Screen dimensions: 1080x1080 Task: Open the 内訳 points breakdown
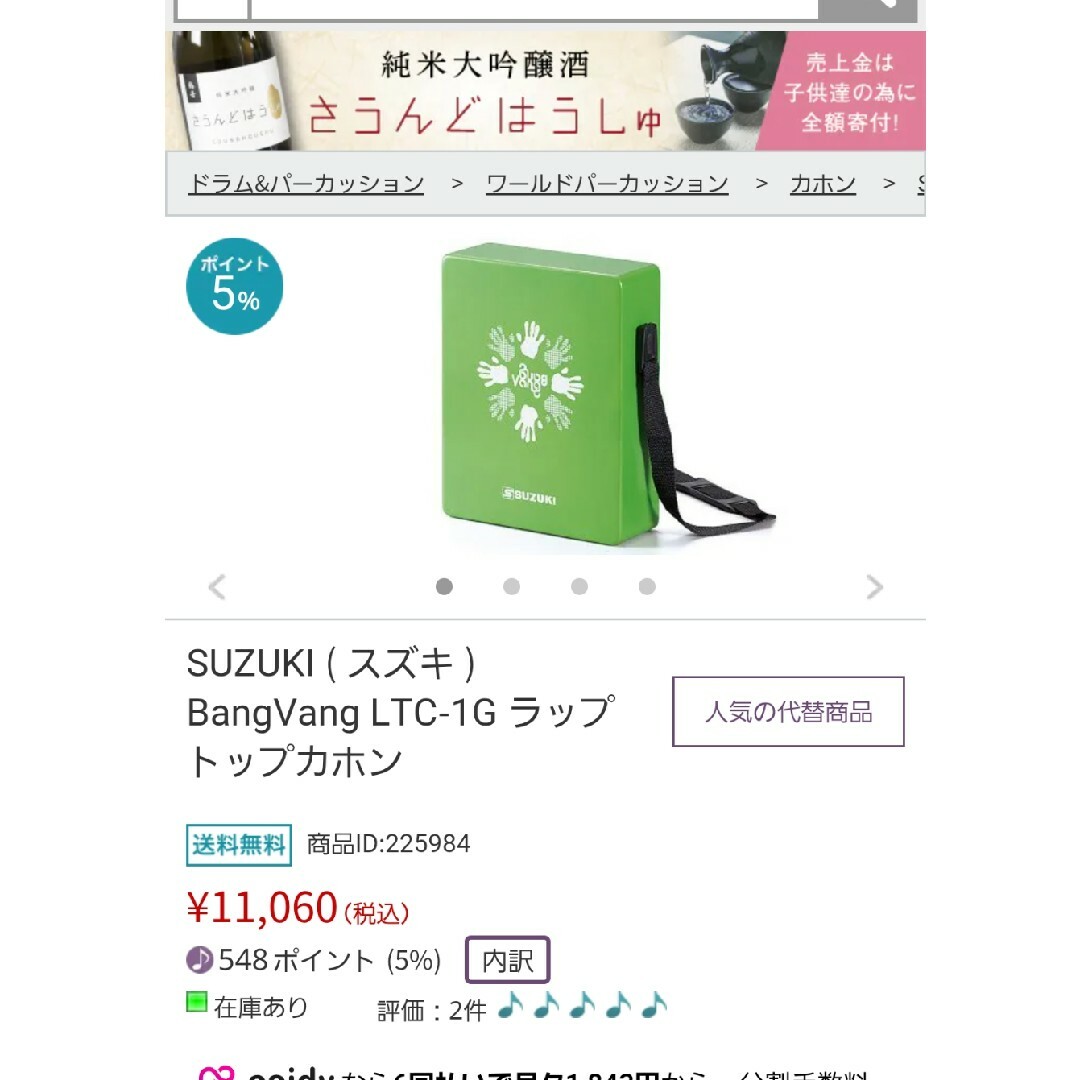pyautogui.click(x=508, y=959)
